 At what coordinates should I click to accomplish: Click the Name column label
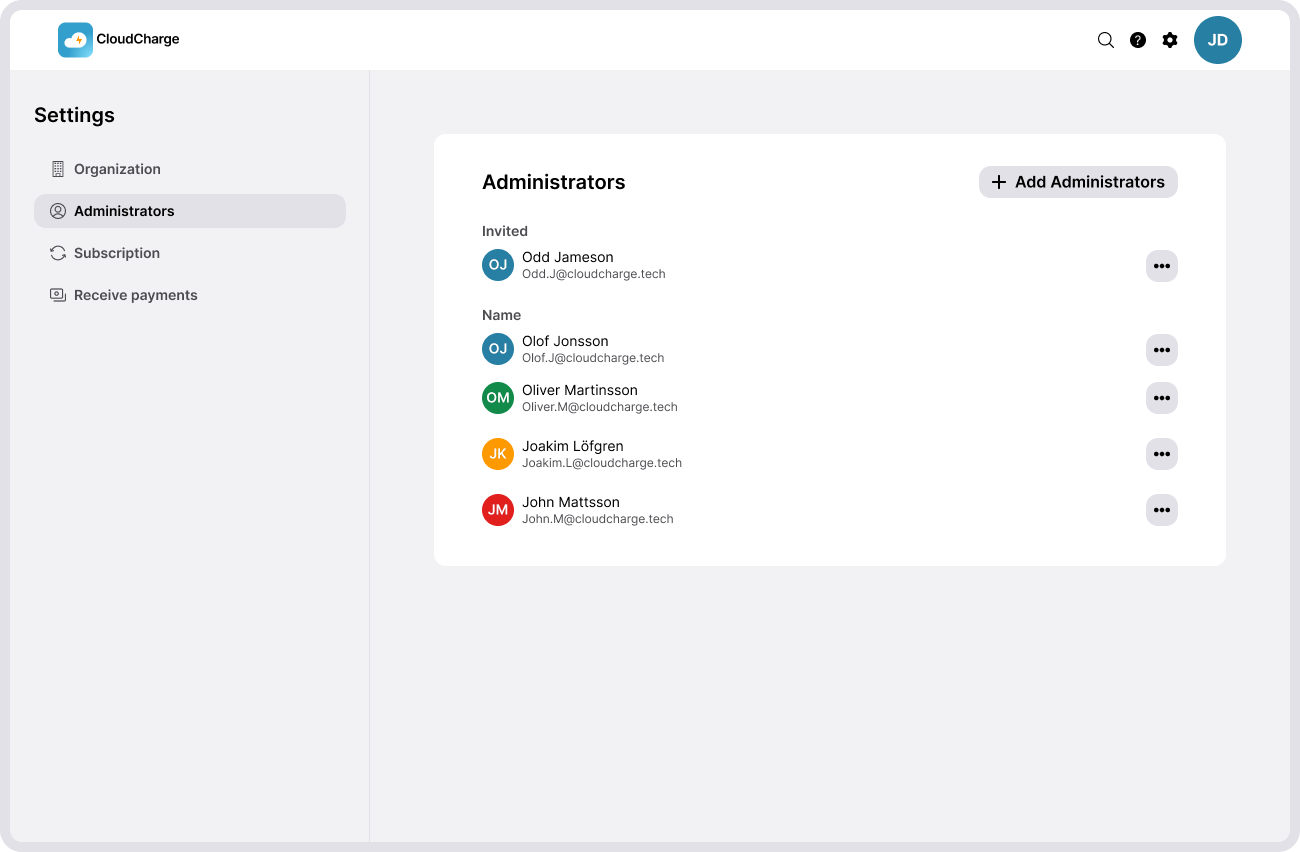[x=502, y=315]
